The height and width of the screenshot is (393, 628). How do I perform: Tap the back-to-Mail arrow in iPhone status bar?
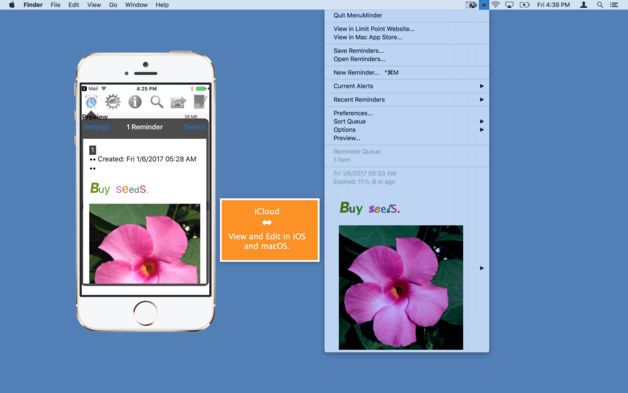pos(84,89)
